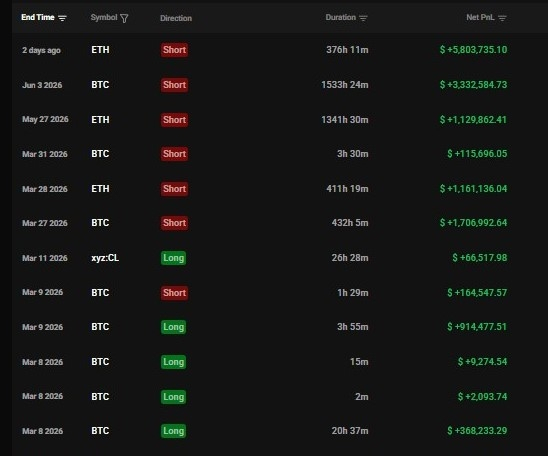The height and width of the screenshot is (456, 548).
Task: Click the $+9,274.54 net PnL value
Action: (x=482, y=362)
